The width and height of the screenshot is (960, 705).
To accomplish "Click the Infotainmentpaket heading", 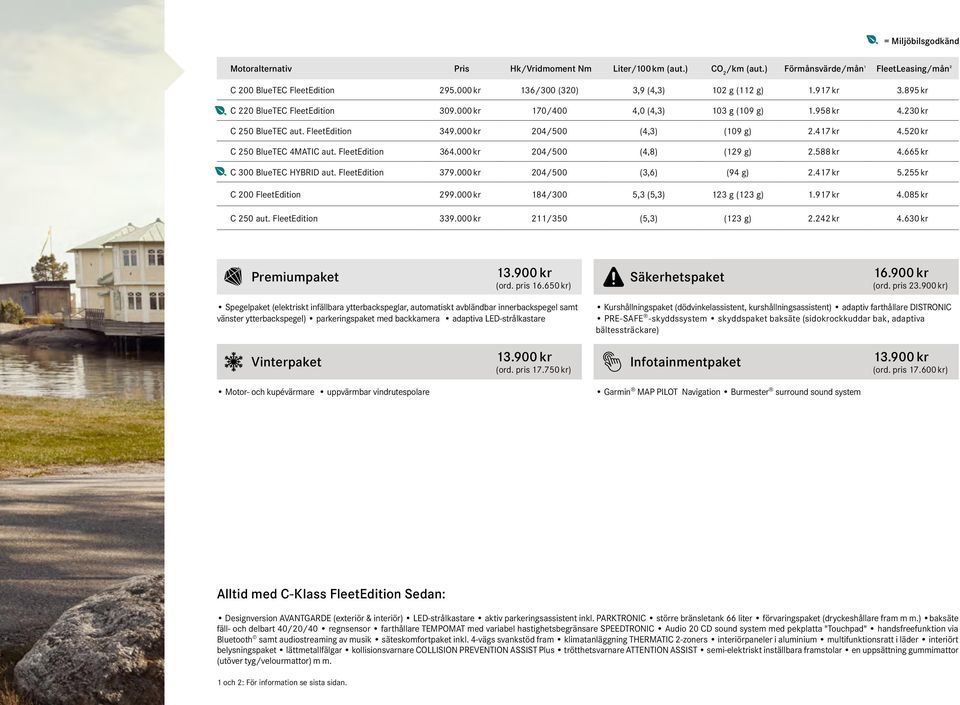I will (x=686, y=362).
